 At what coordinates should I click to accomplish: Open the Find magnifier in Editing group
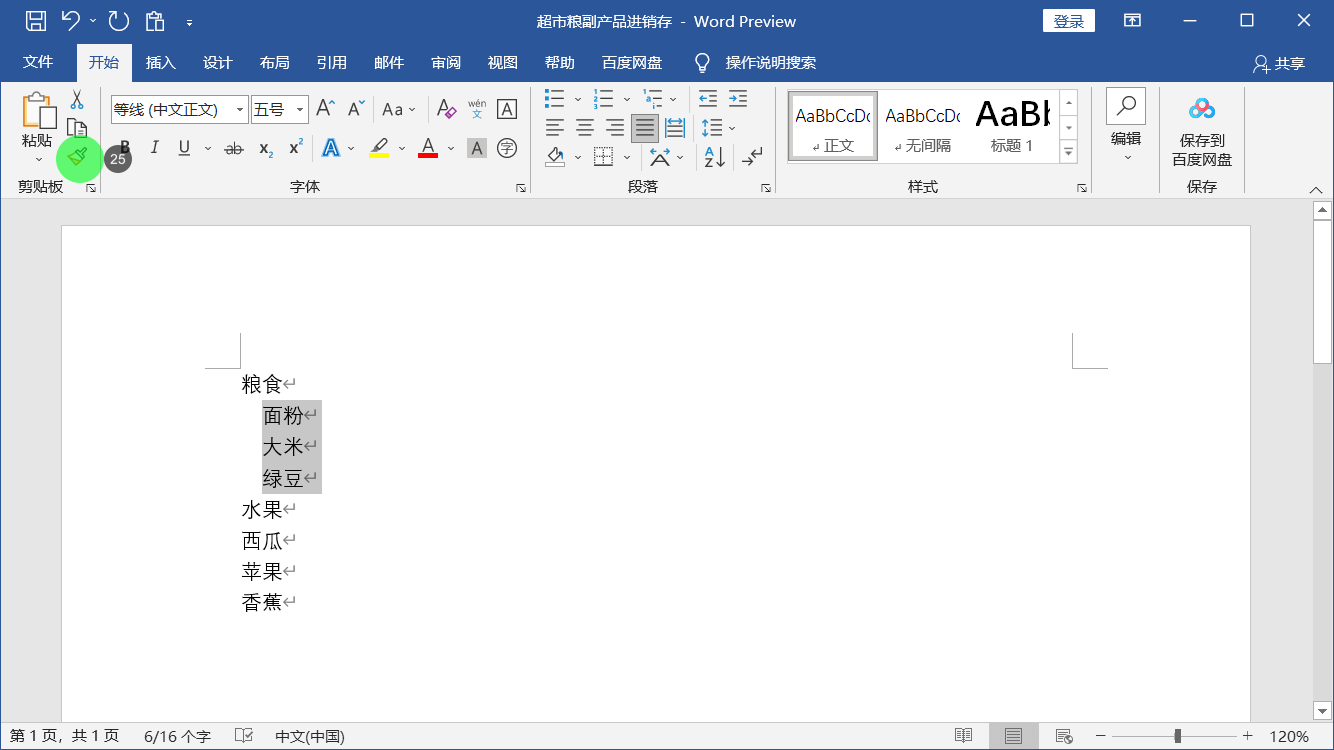coord(1126,105)
